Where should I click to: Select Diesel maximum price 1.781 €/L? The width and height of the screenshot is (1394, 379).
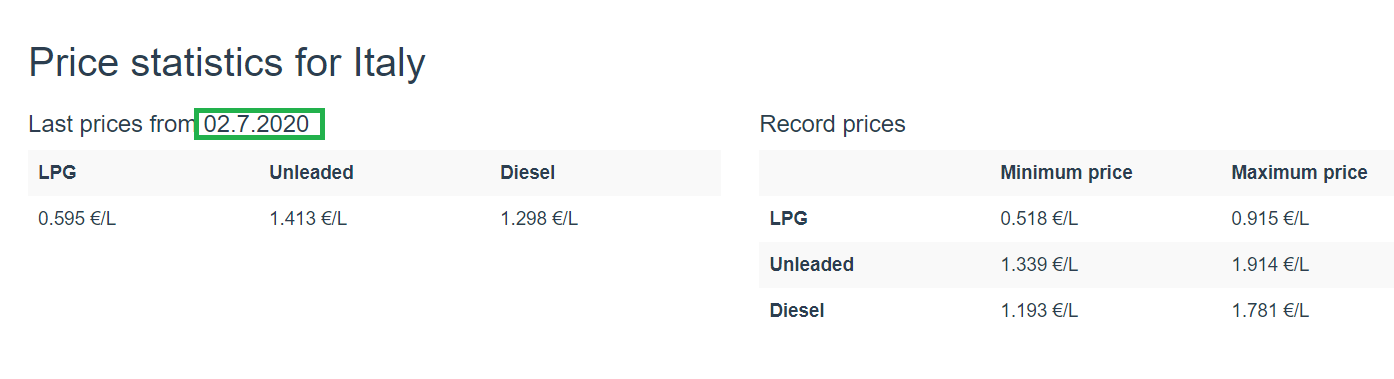[1270, 310]
